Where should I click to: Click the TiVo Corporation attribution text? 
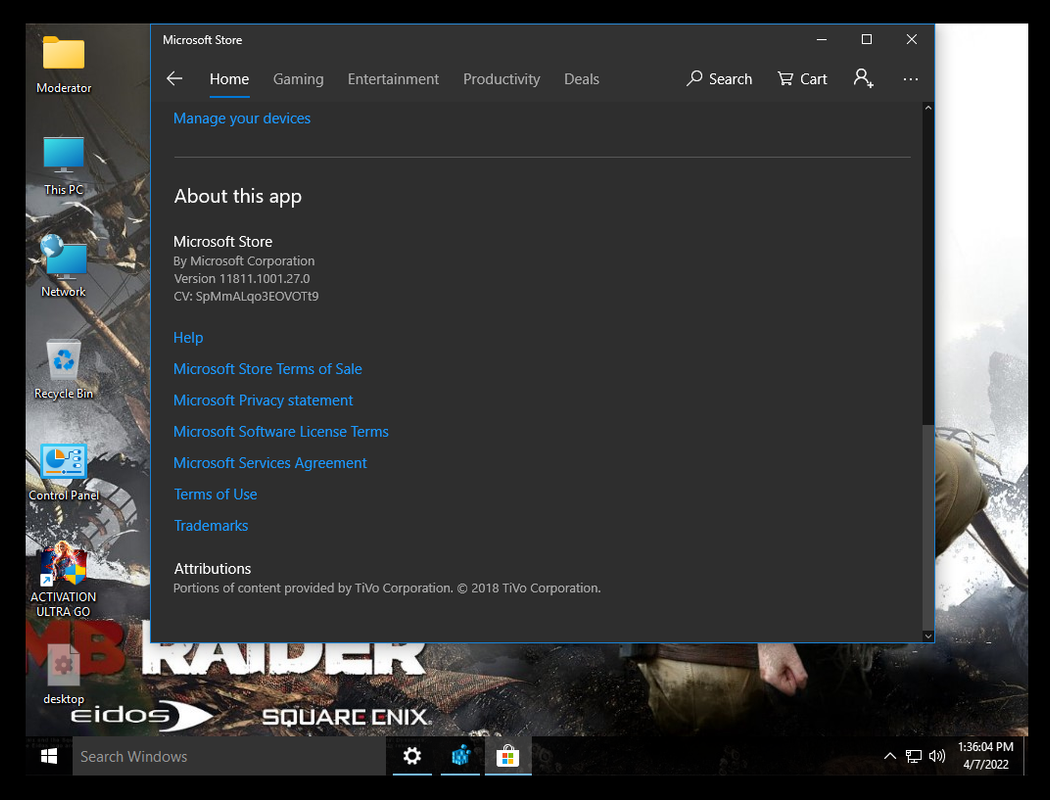click(x=387, y=588)
